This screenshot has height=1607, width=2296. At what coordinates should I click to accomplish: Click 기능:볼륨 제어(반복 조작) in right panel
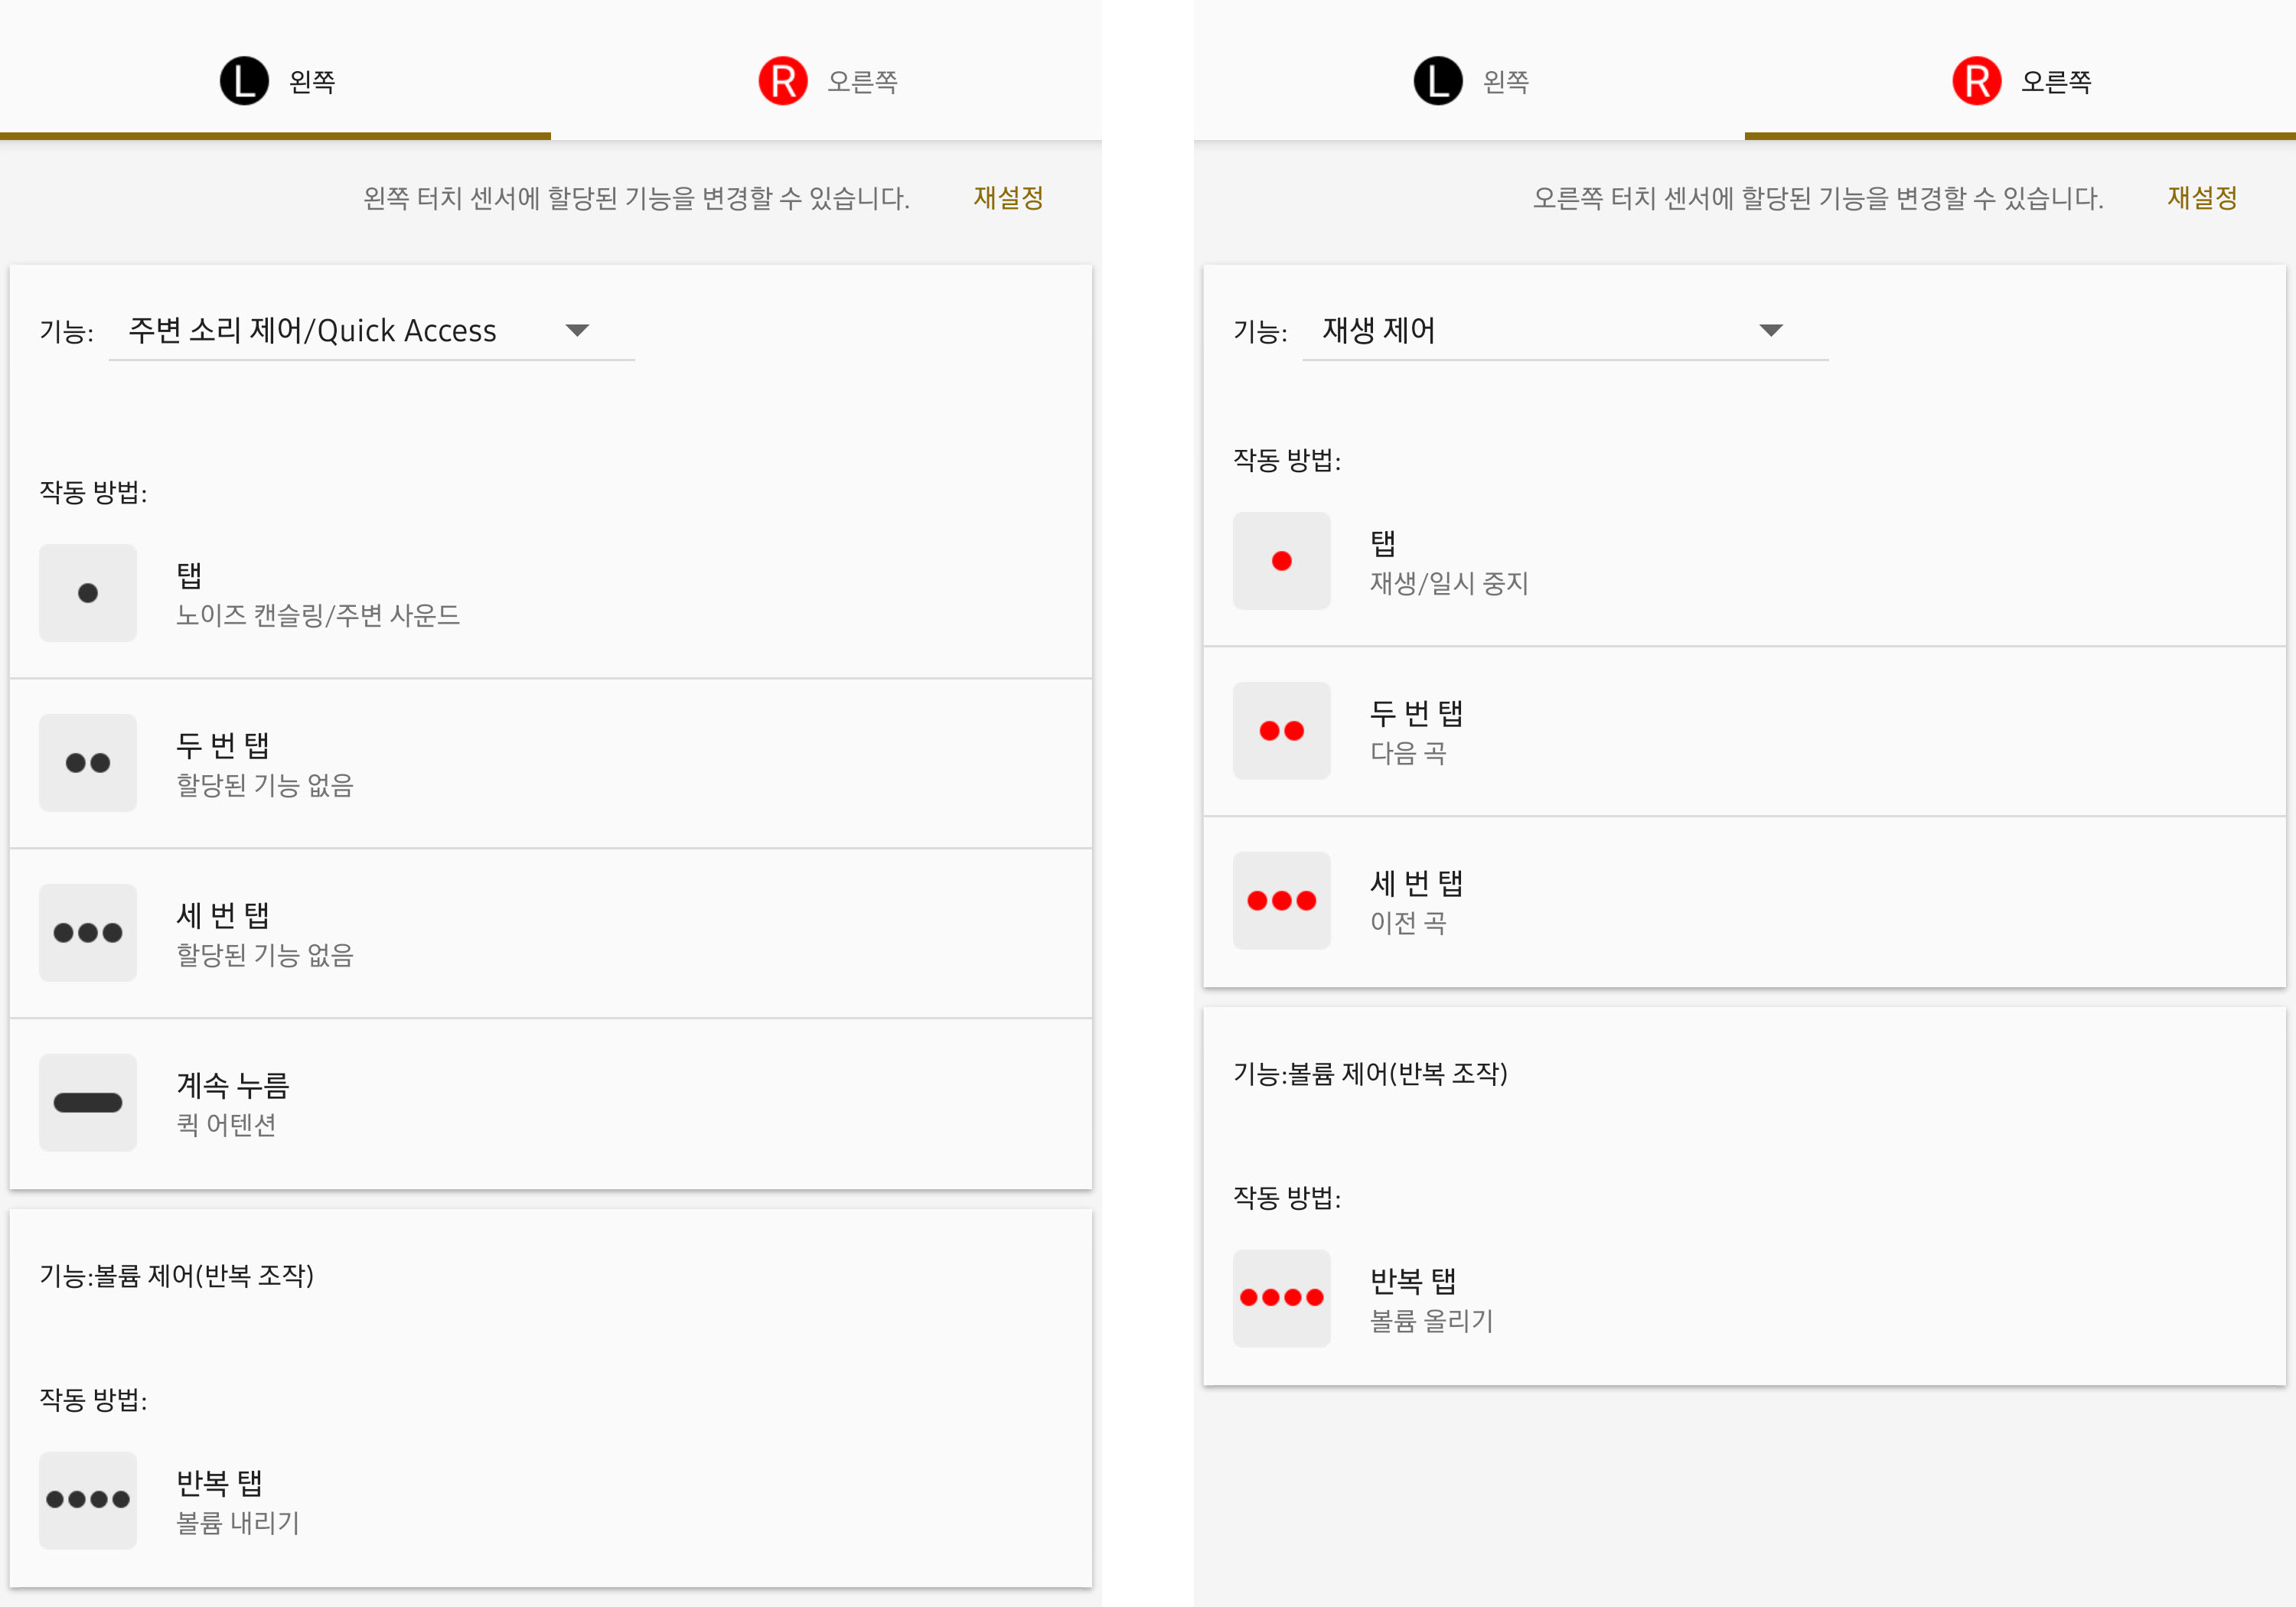[x=1371, y=1073]
